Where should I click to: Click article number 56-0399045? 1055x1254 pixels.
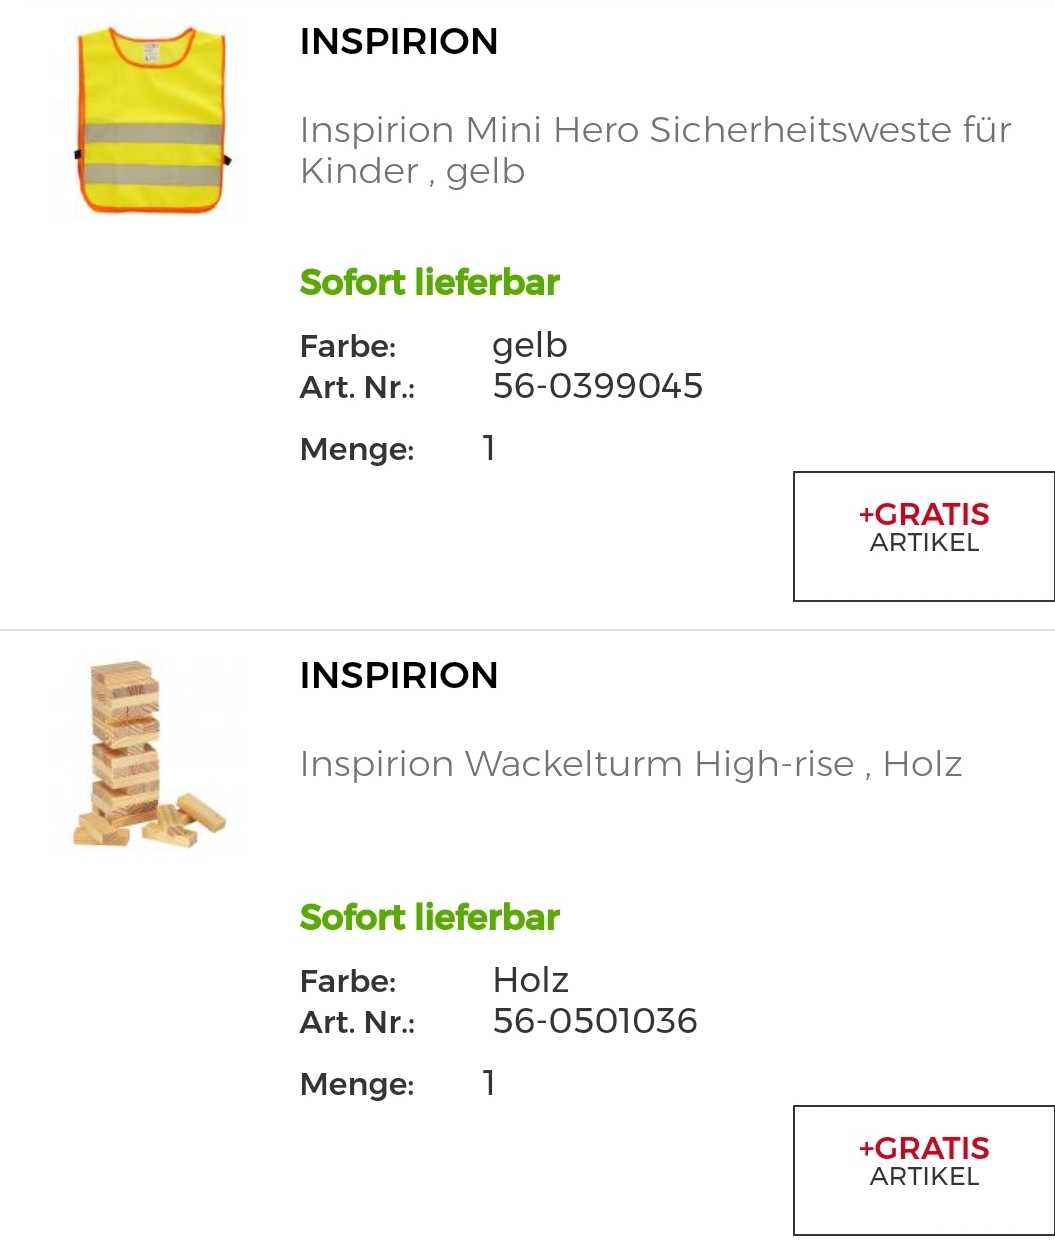(x=598, y=386)
